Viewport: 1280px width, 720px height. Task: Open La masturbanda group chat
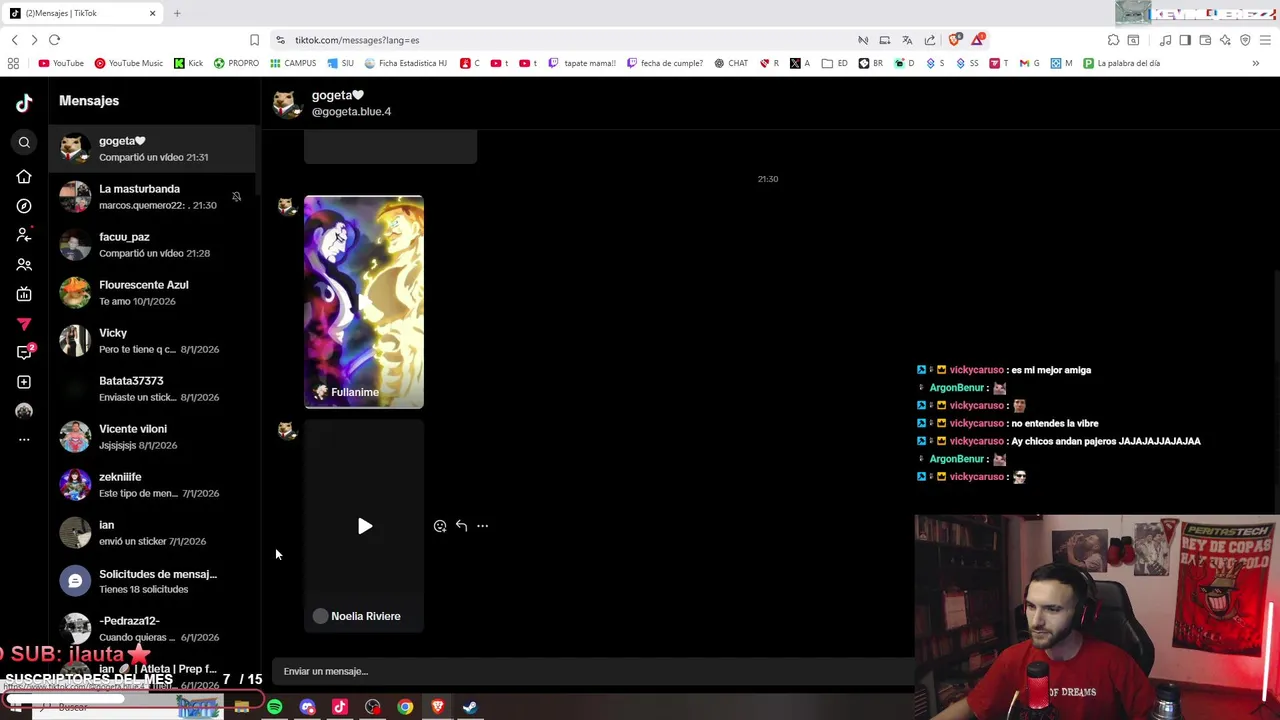pyautogui.click(x=152, y=197)
